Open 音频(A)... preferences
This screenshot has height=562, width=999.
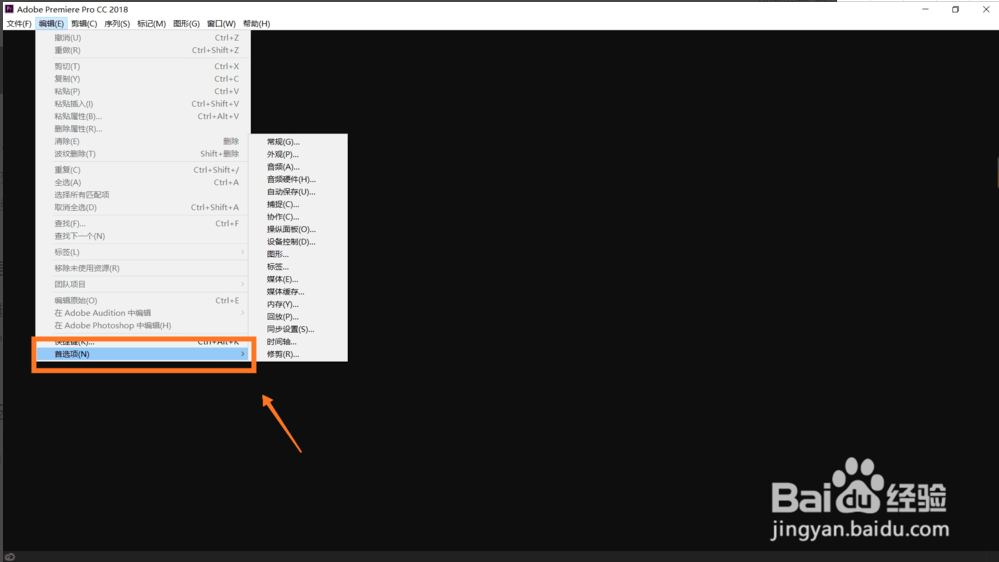[x=298, y=167]
